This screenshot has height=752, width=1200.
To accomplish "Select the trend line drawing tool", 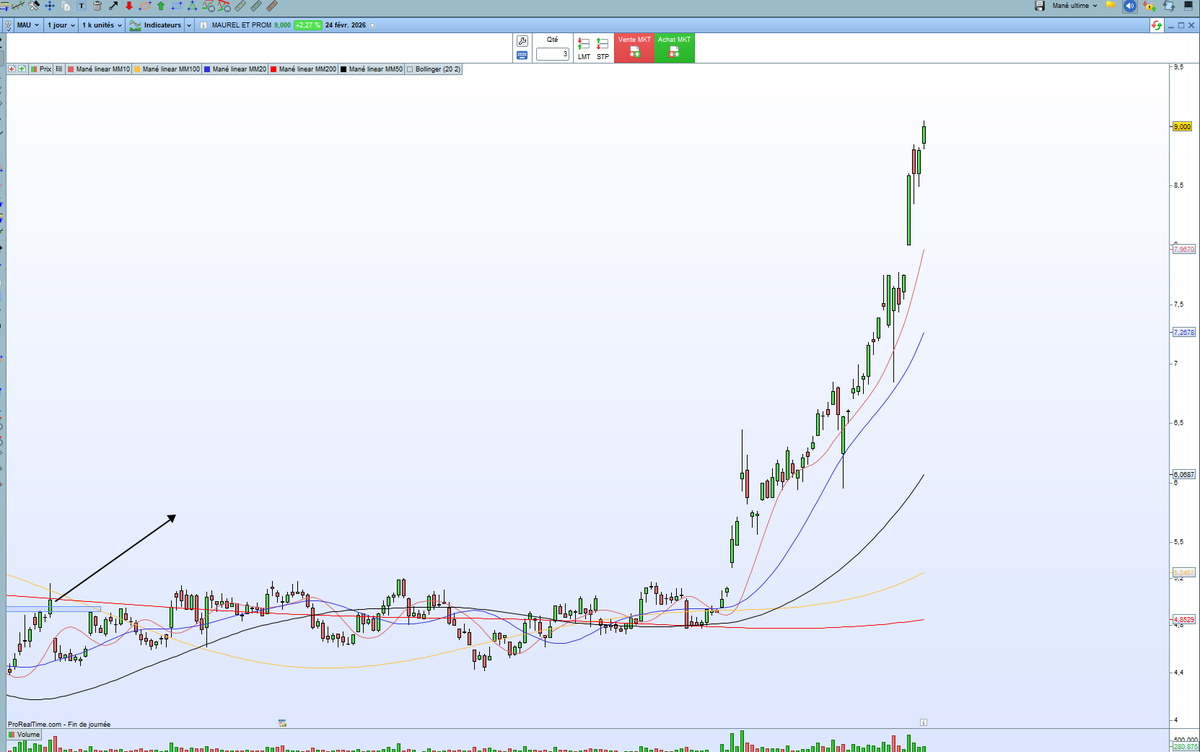I will (x=18, y=6).
